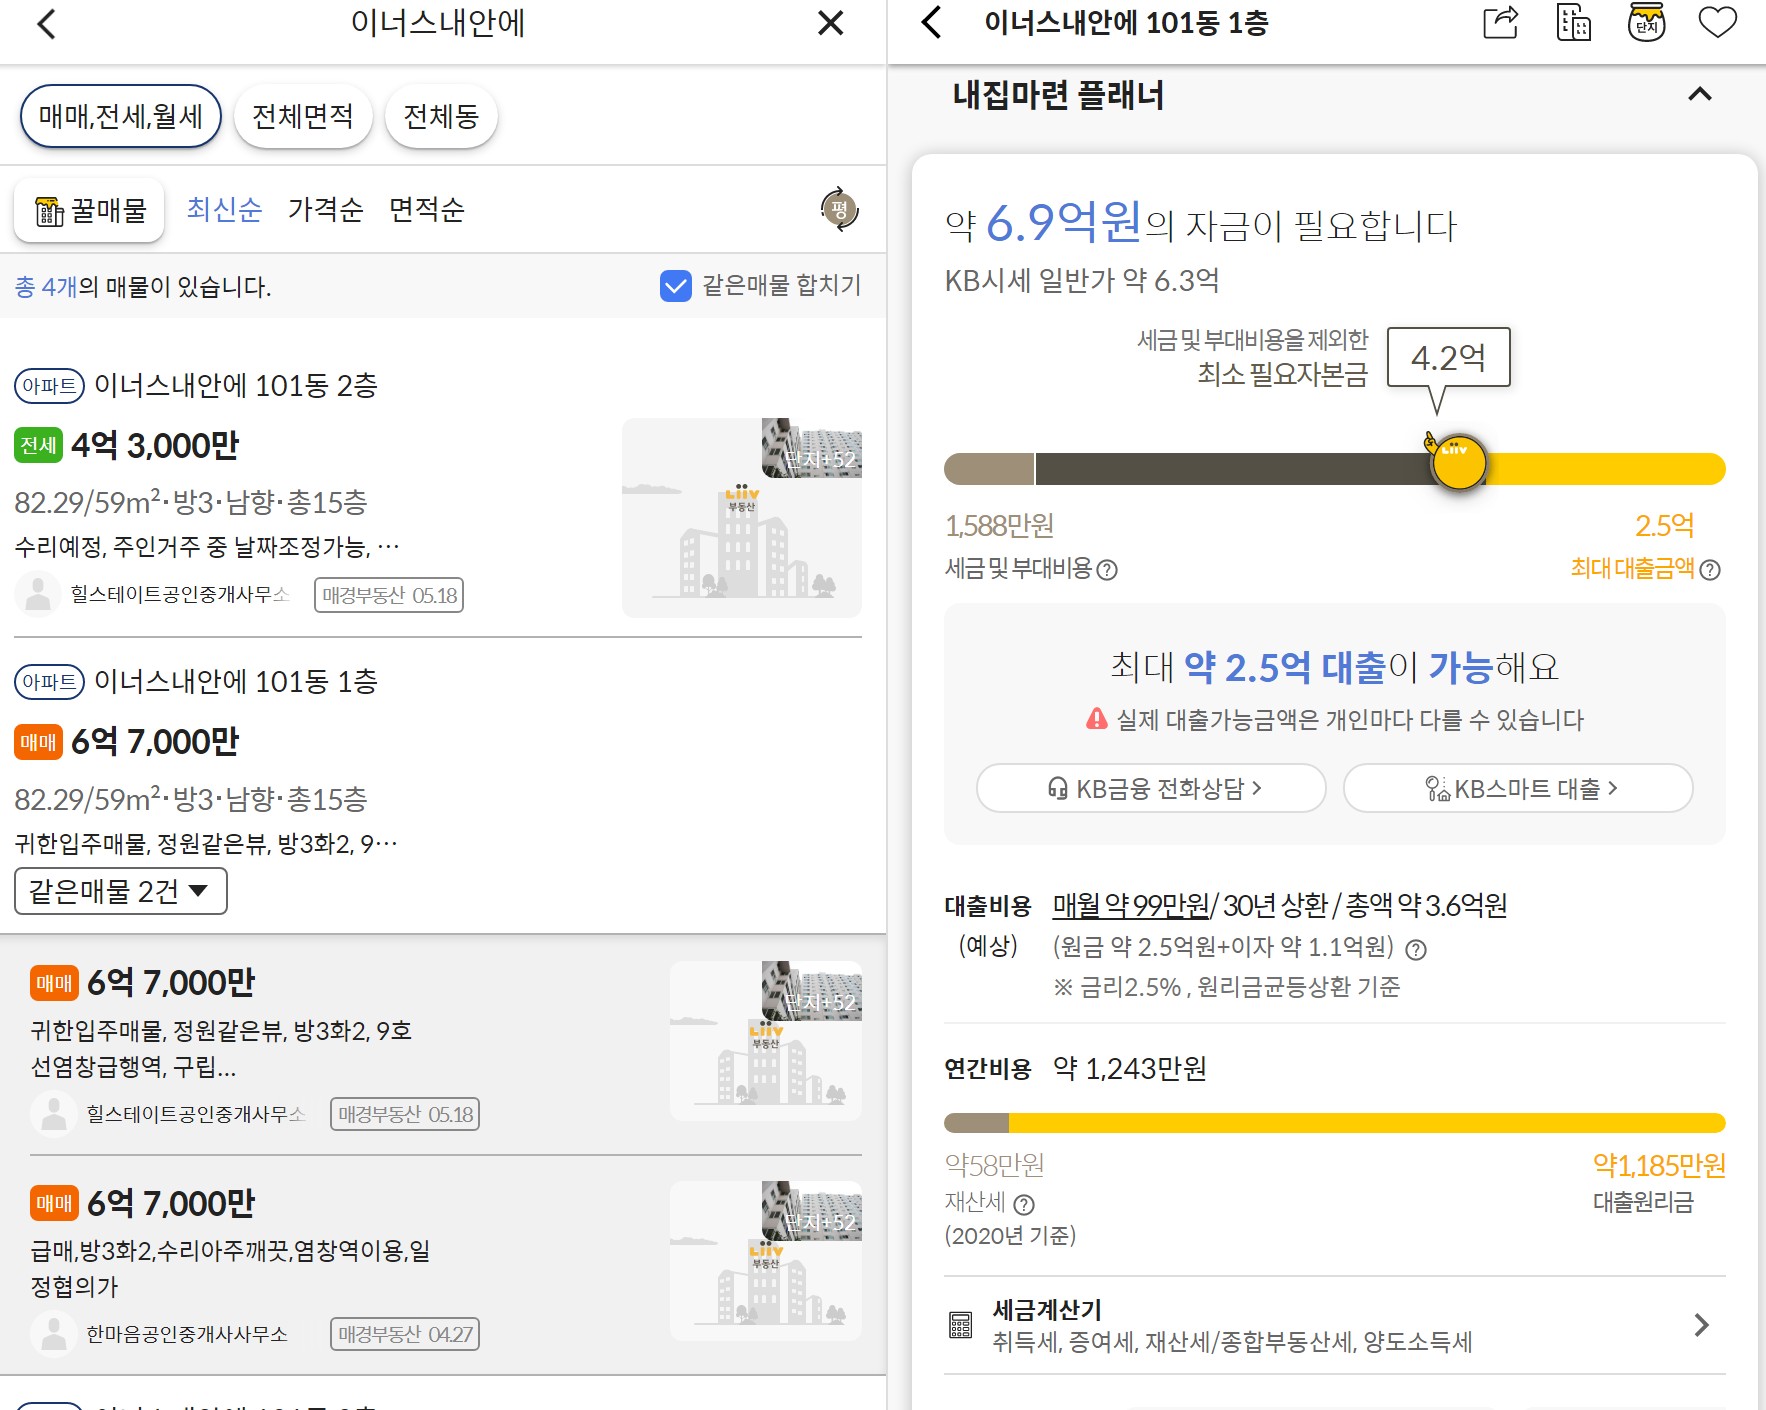Image resolution: width=1766 pixels, height=1410 pixels.
Task: Click 힐스테이트공인중개사무소 name under 귀한입주매물 listing
Action: click(x=196, y=1113)
